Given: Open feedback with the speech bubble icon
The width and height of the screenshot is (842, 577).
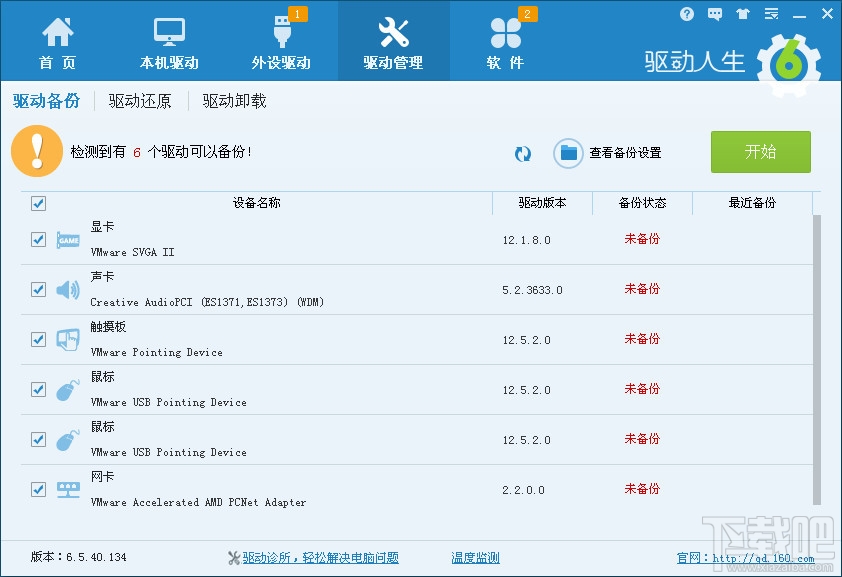Looking at the screenshot, I should coord(714,13).
